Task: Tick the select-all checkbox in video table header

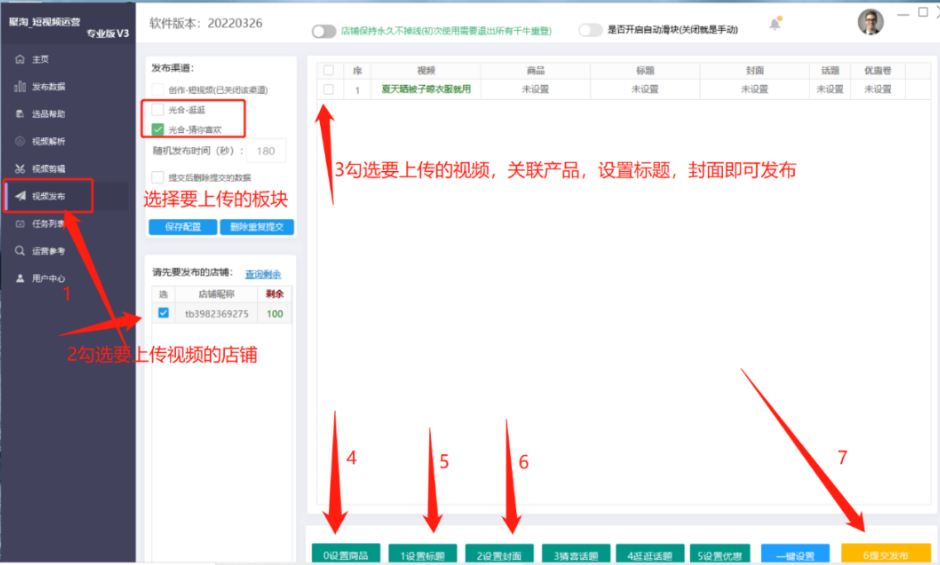Action: [x=329, y=70]
